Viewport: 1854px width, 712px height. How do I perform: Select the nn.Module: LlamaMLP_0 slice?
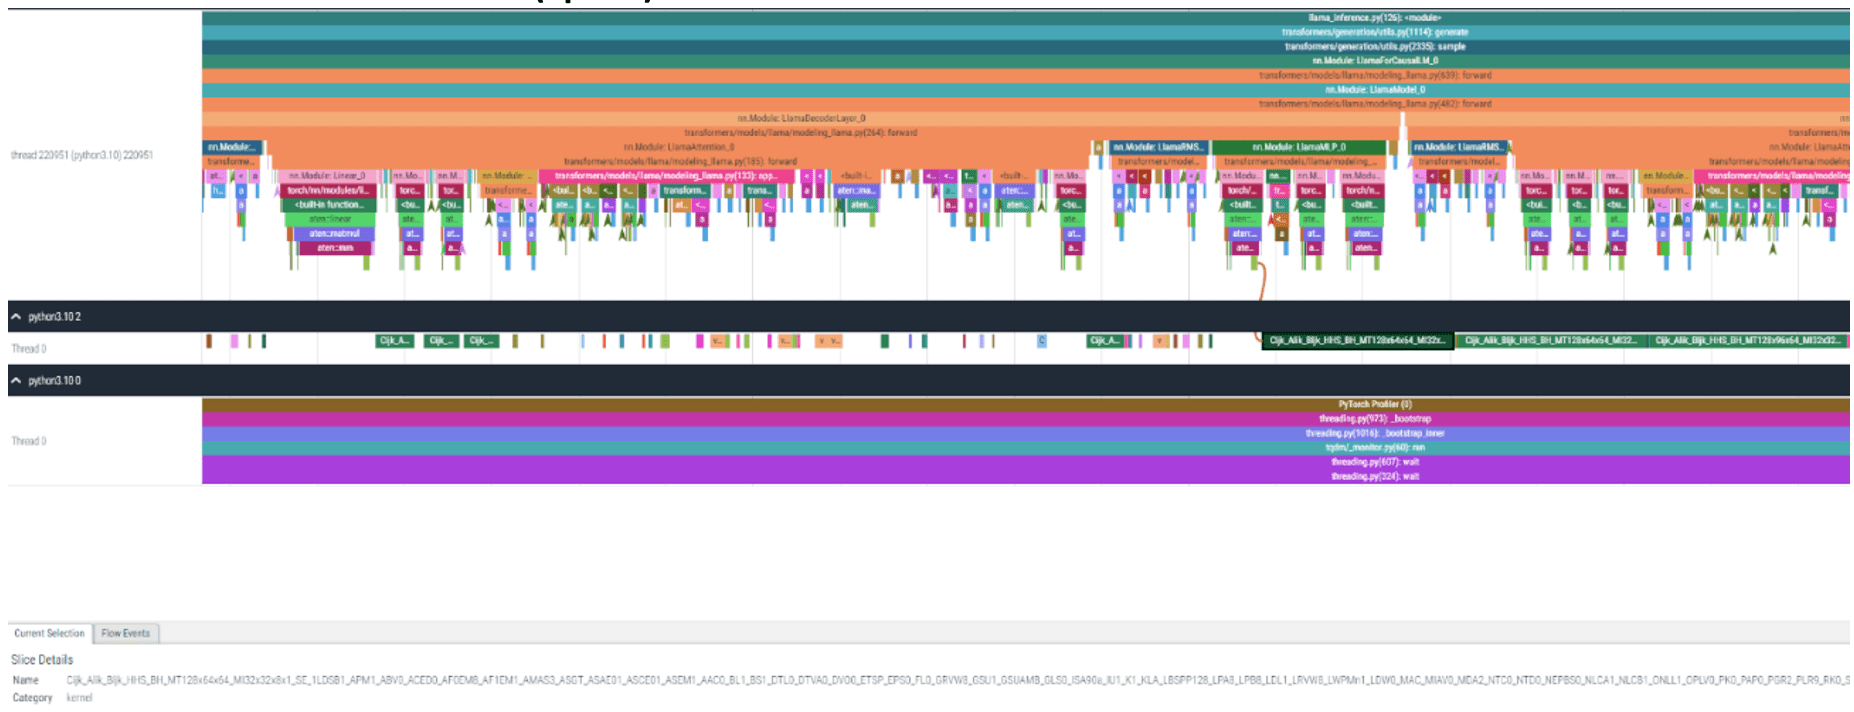pos(1298,147)
